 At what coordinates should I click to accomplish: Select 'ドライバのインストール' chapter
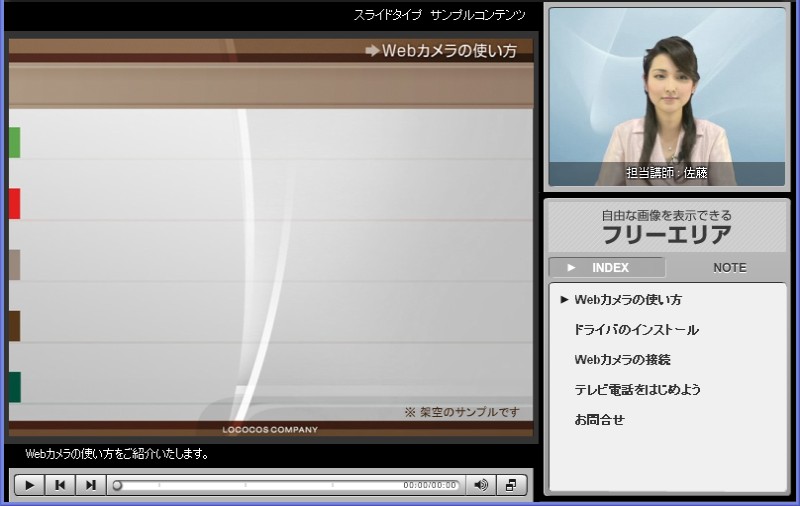pos(636,330)
